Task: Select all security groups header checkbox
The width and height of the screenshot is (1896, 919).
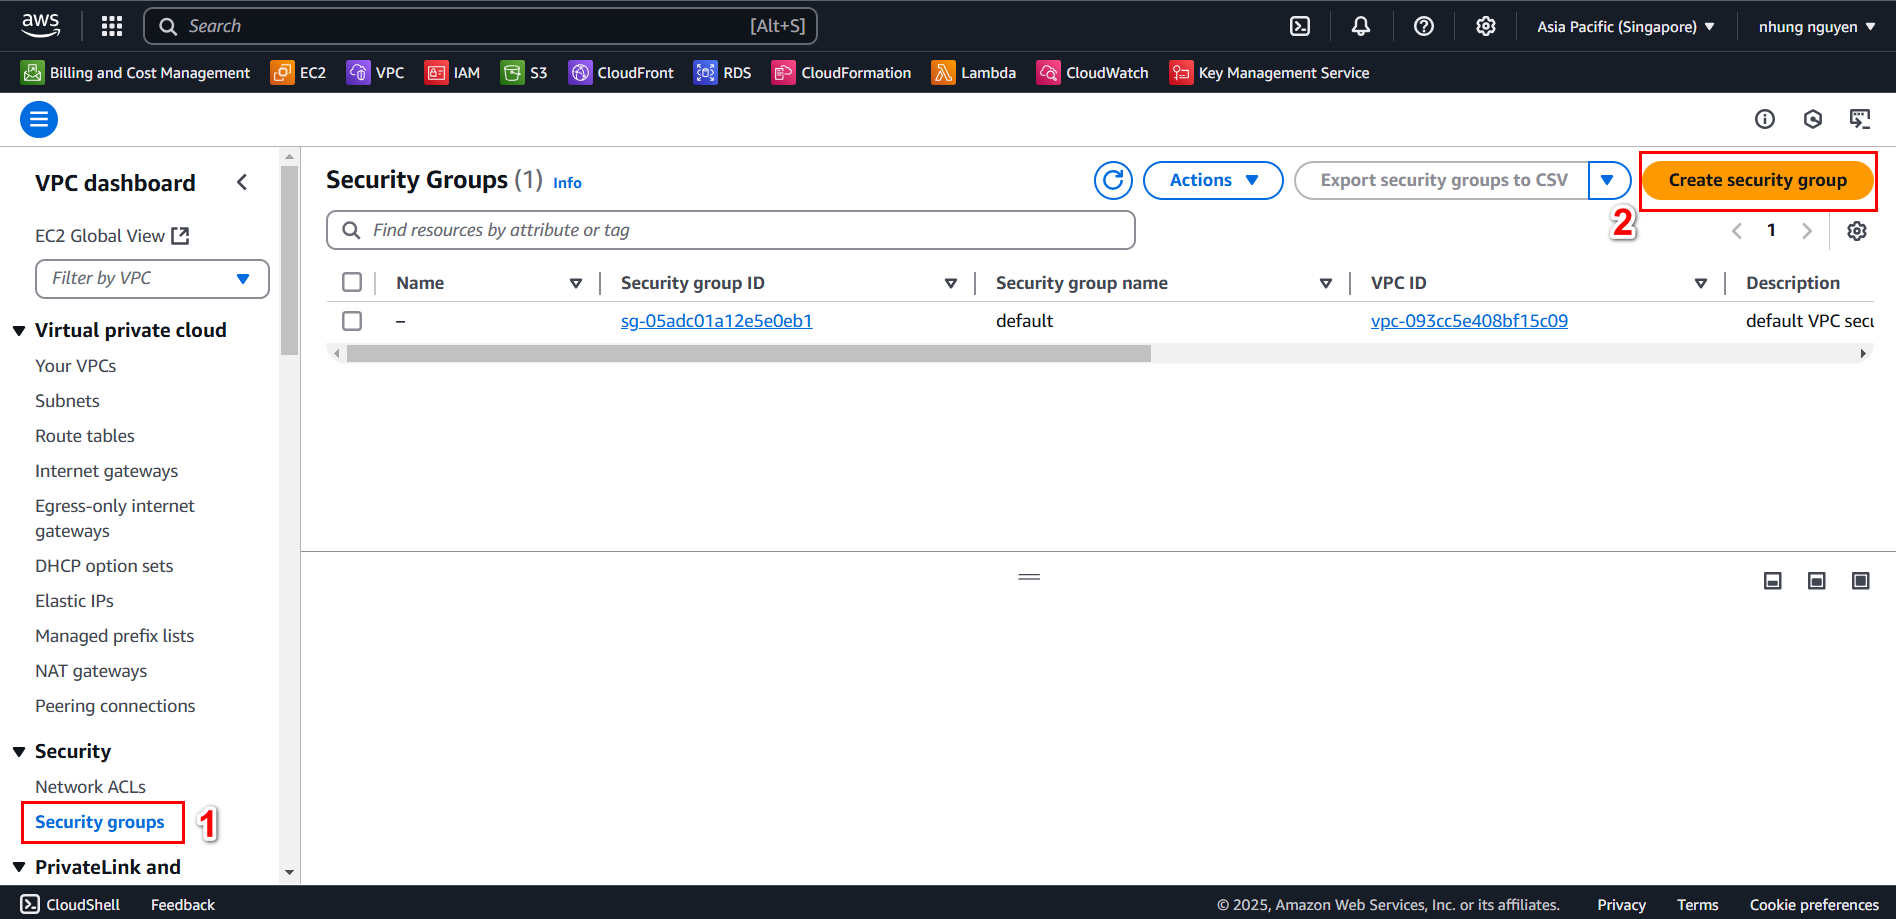Action: 352,282
